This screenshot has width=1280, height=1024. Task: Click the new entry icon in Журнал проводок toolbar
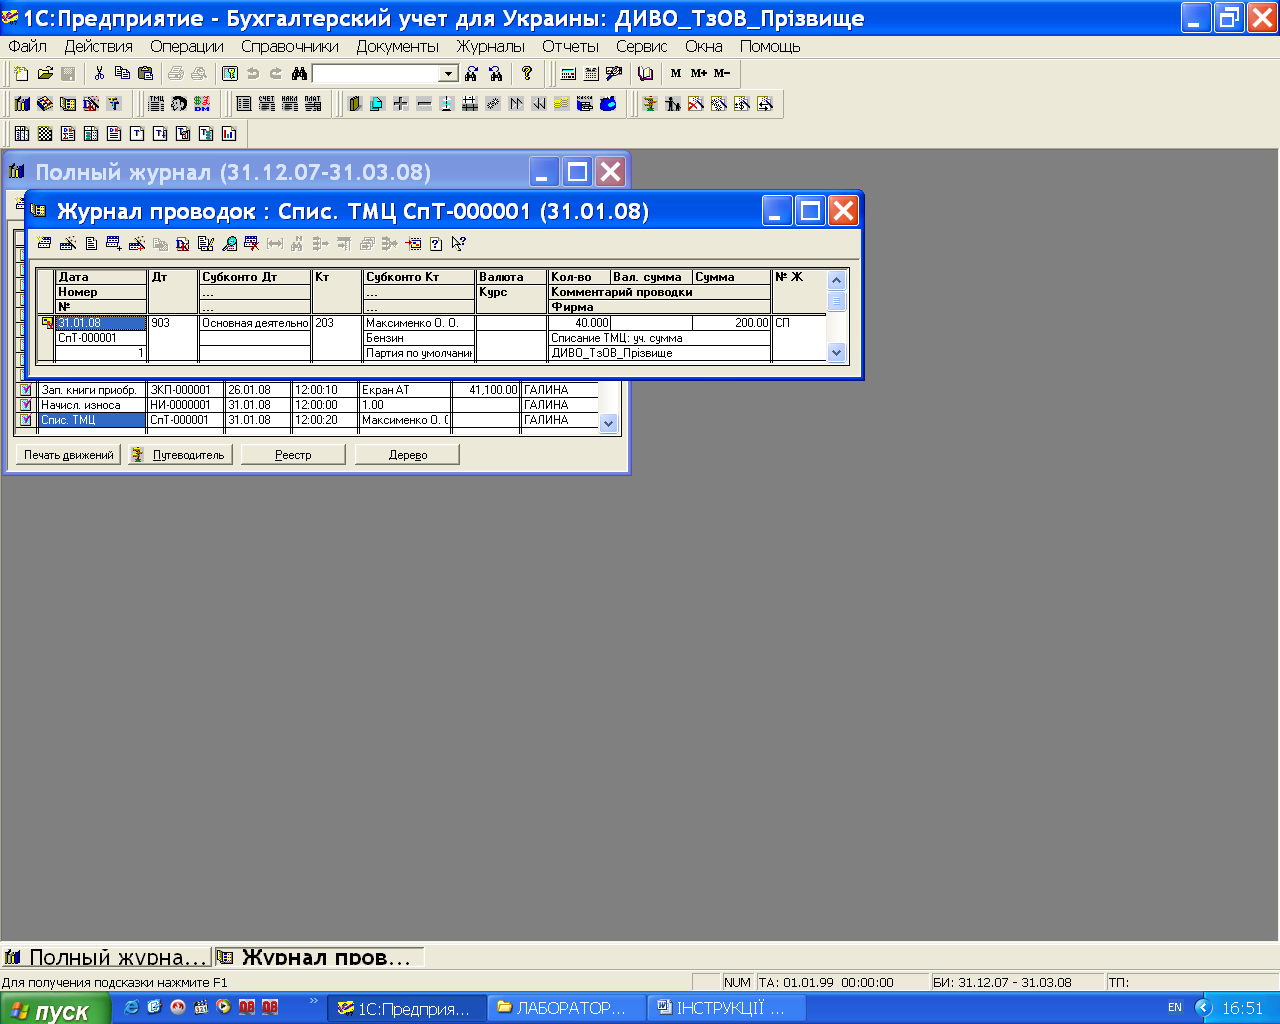(44, 243)
